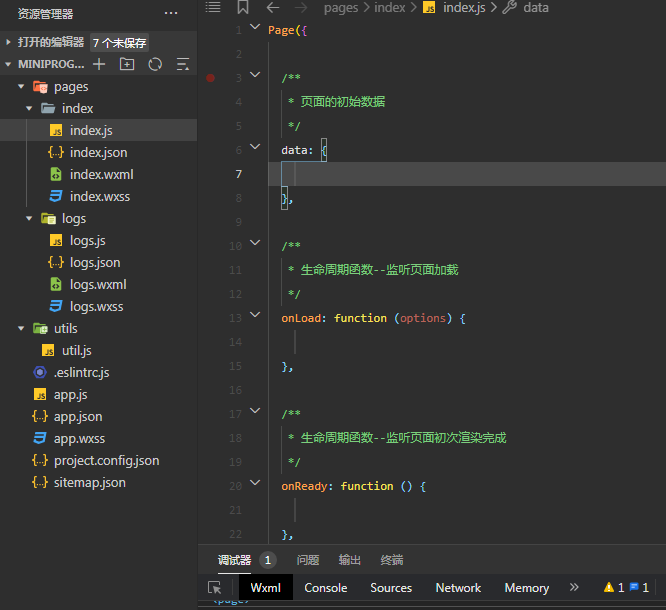Select the Console debugger tab
Image resolution: width=666 pixels, height=610 pixels.
(326, 587)
